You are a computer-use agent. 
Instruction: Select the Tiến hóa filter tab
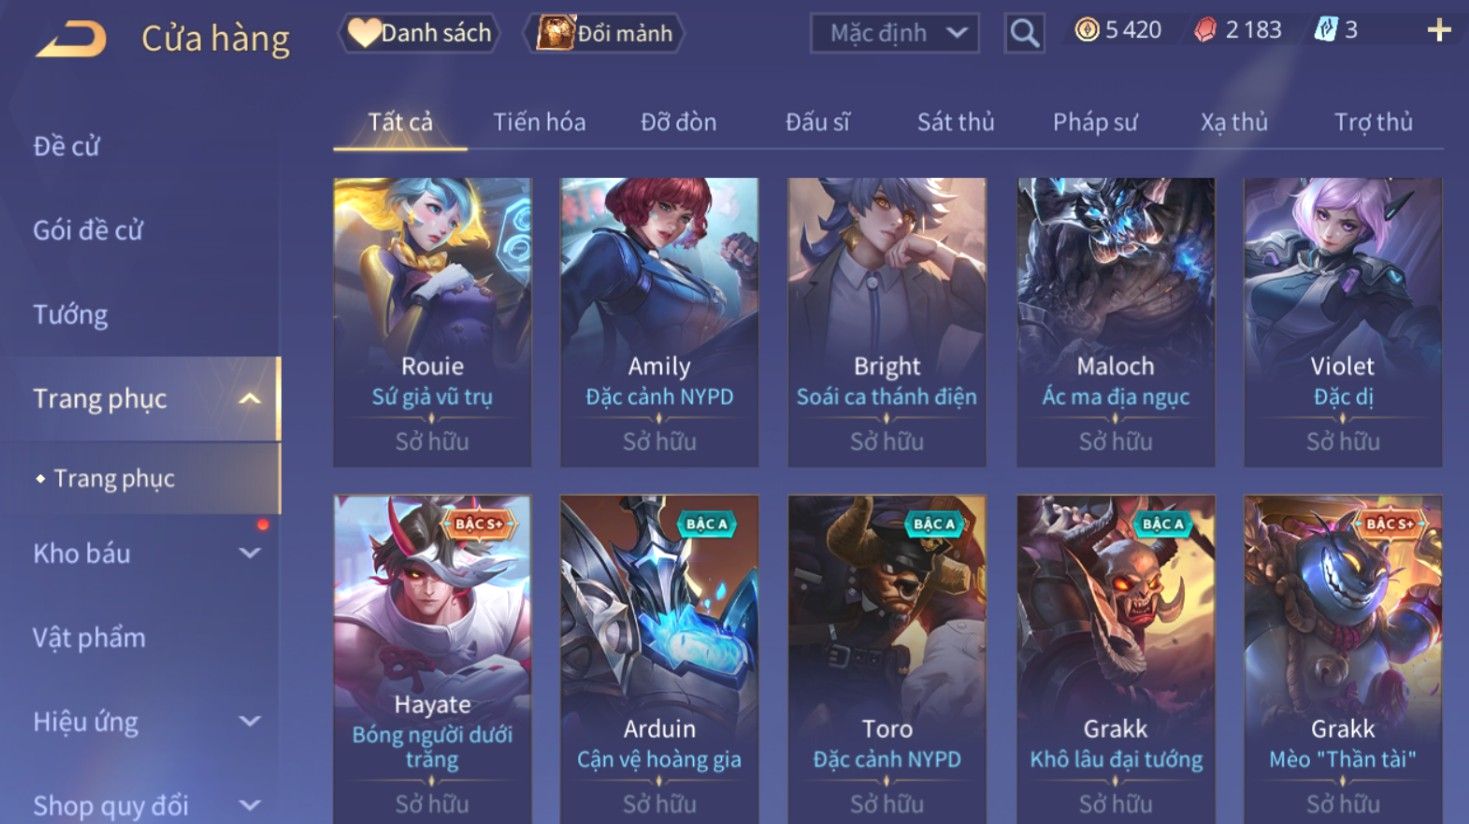539,122
